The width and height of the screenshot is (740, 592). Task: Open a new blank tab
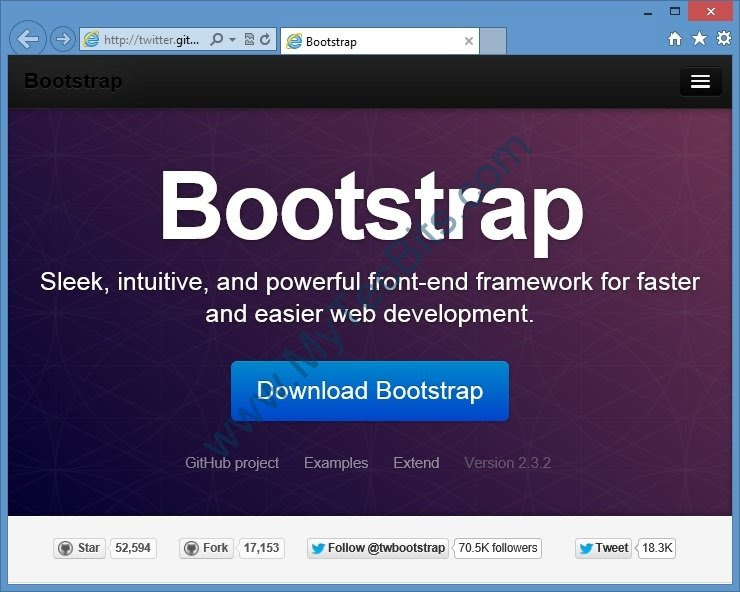(493, 42)
